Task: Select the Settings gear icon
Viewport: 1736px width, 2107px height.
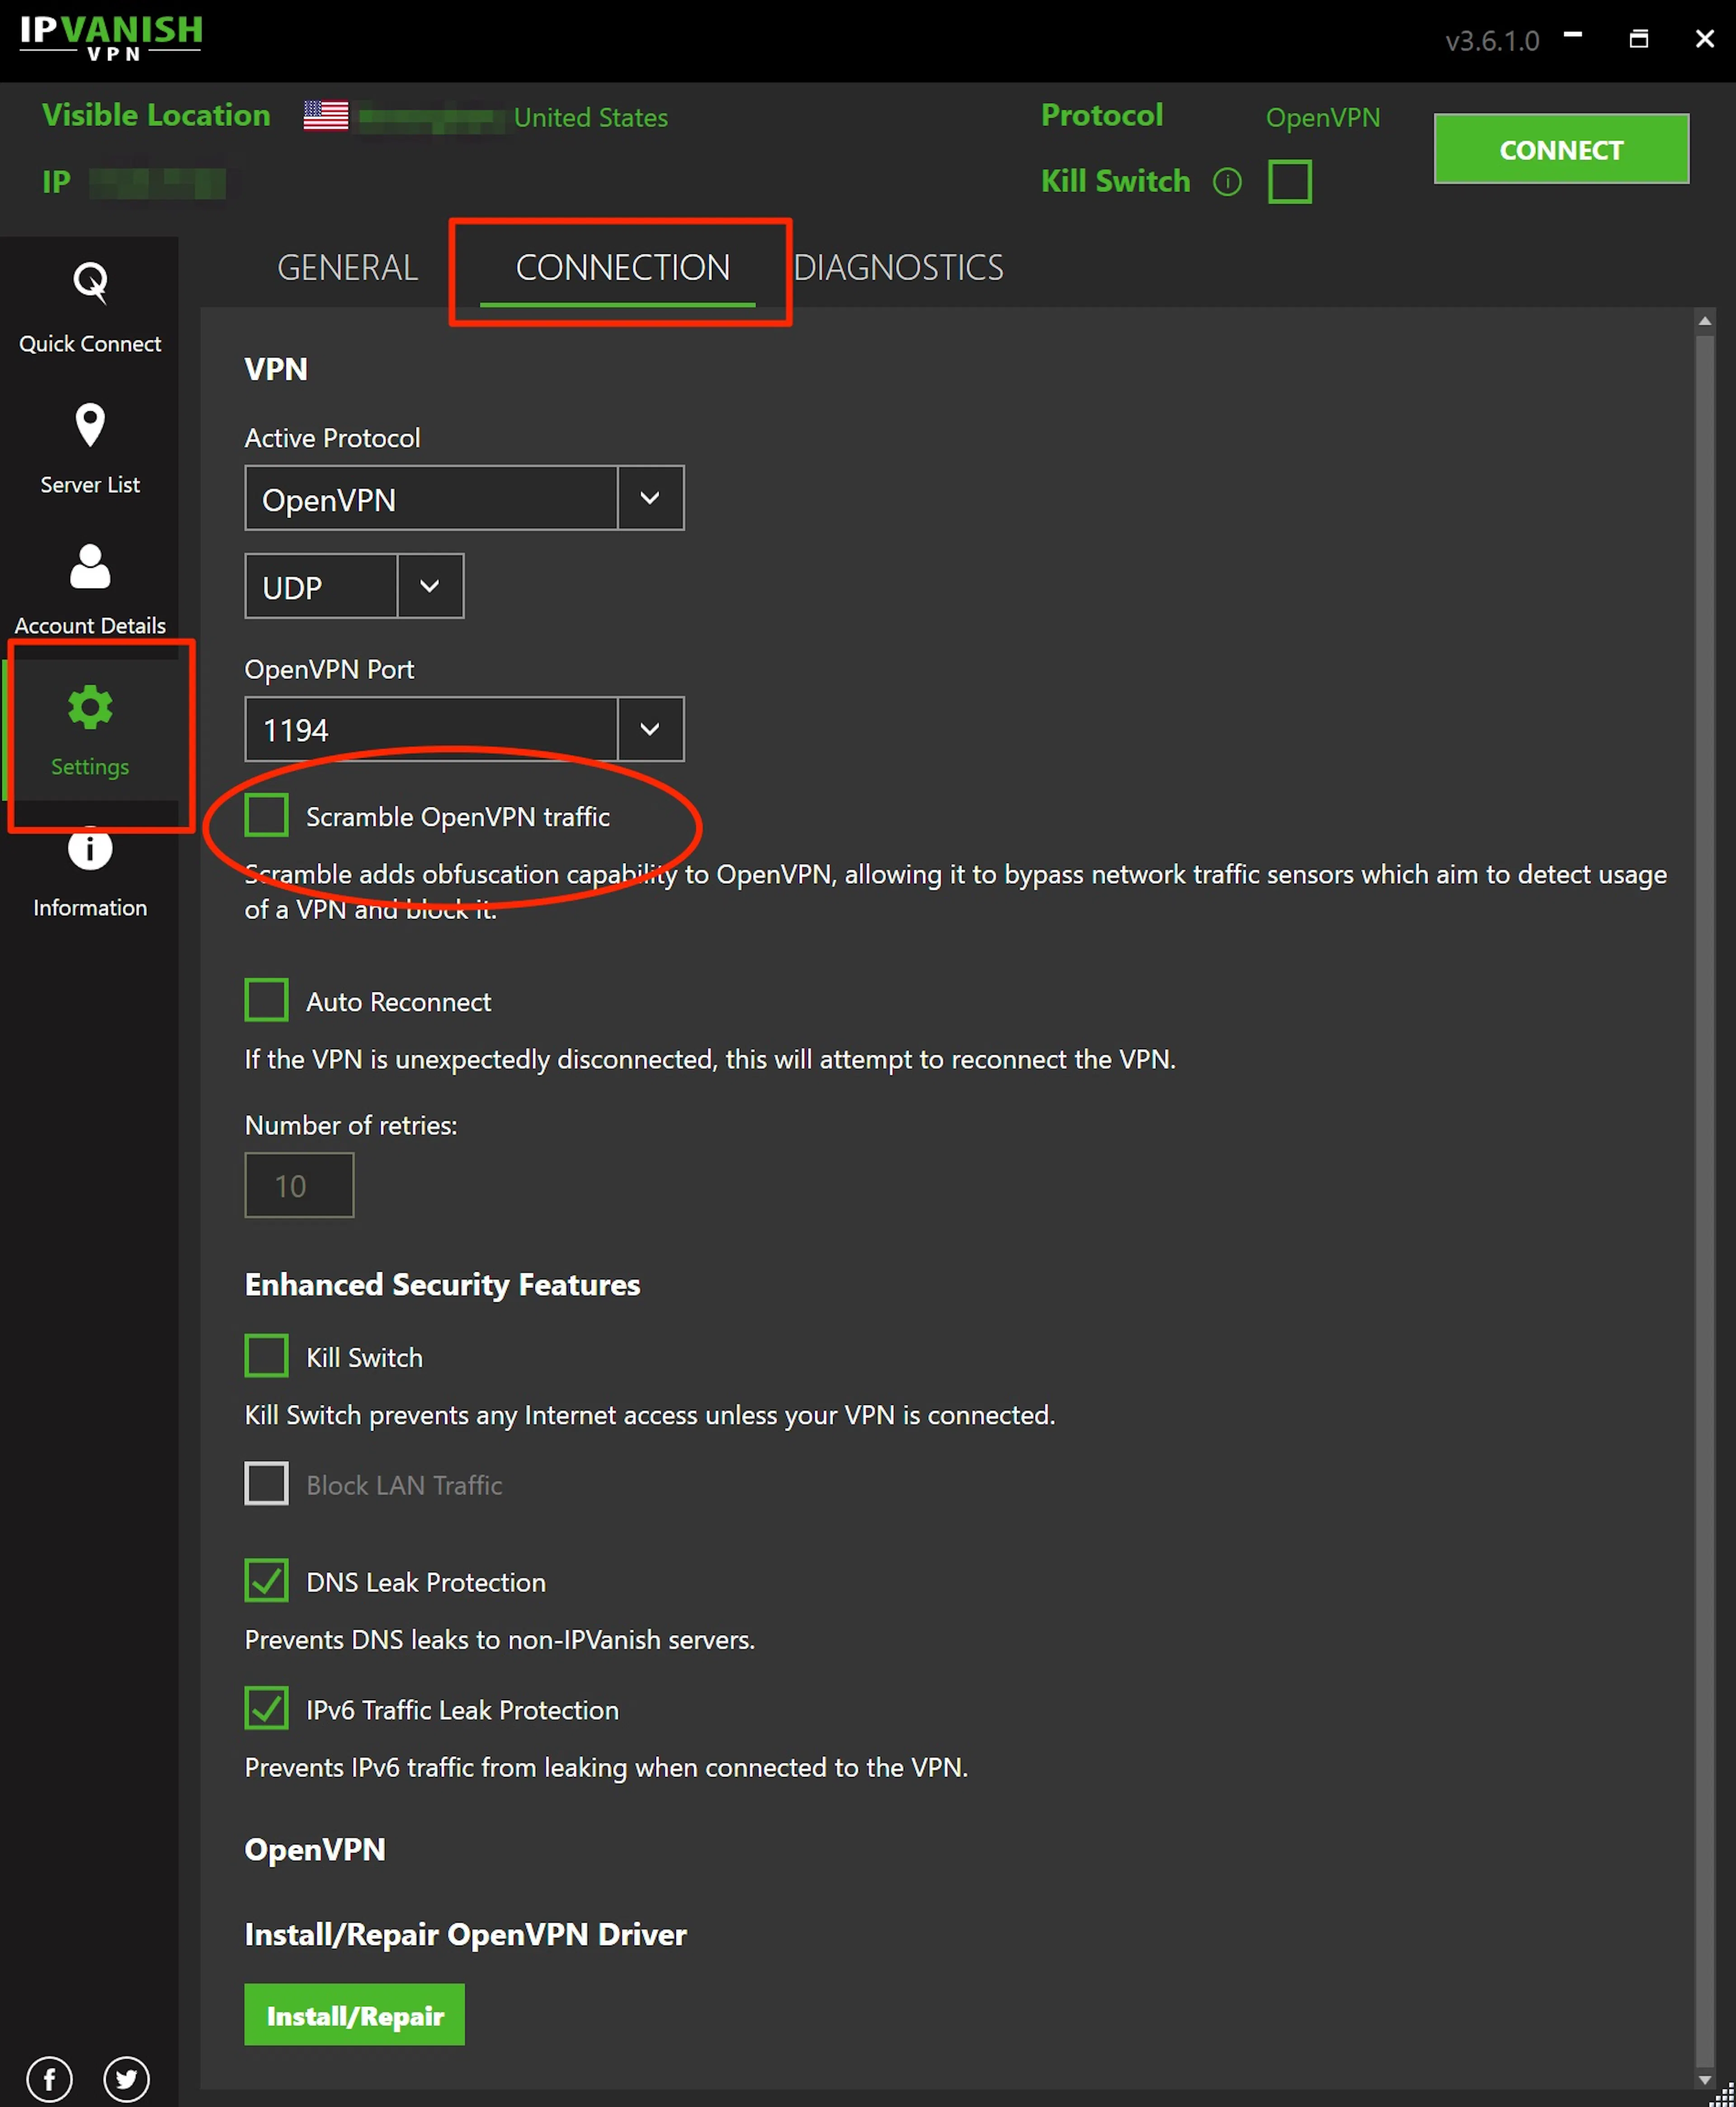Action: coord(90,707)
